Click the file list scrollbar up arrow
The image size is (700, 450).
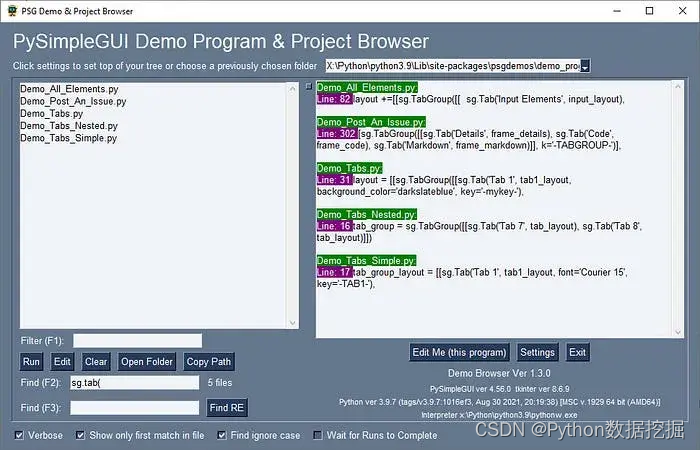(x=292, y=89)
